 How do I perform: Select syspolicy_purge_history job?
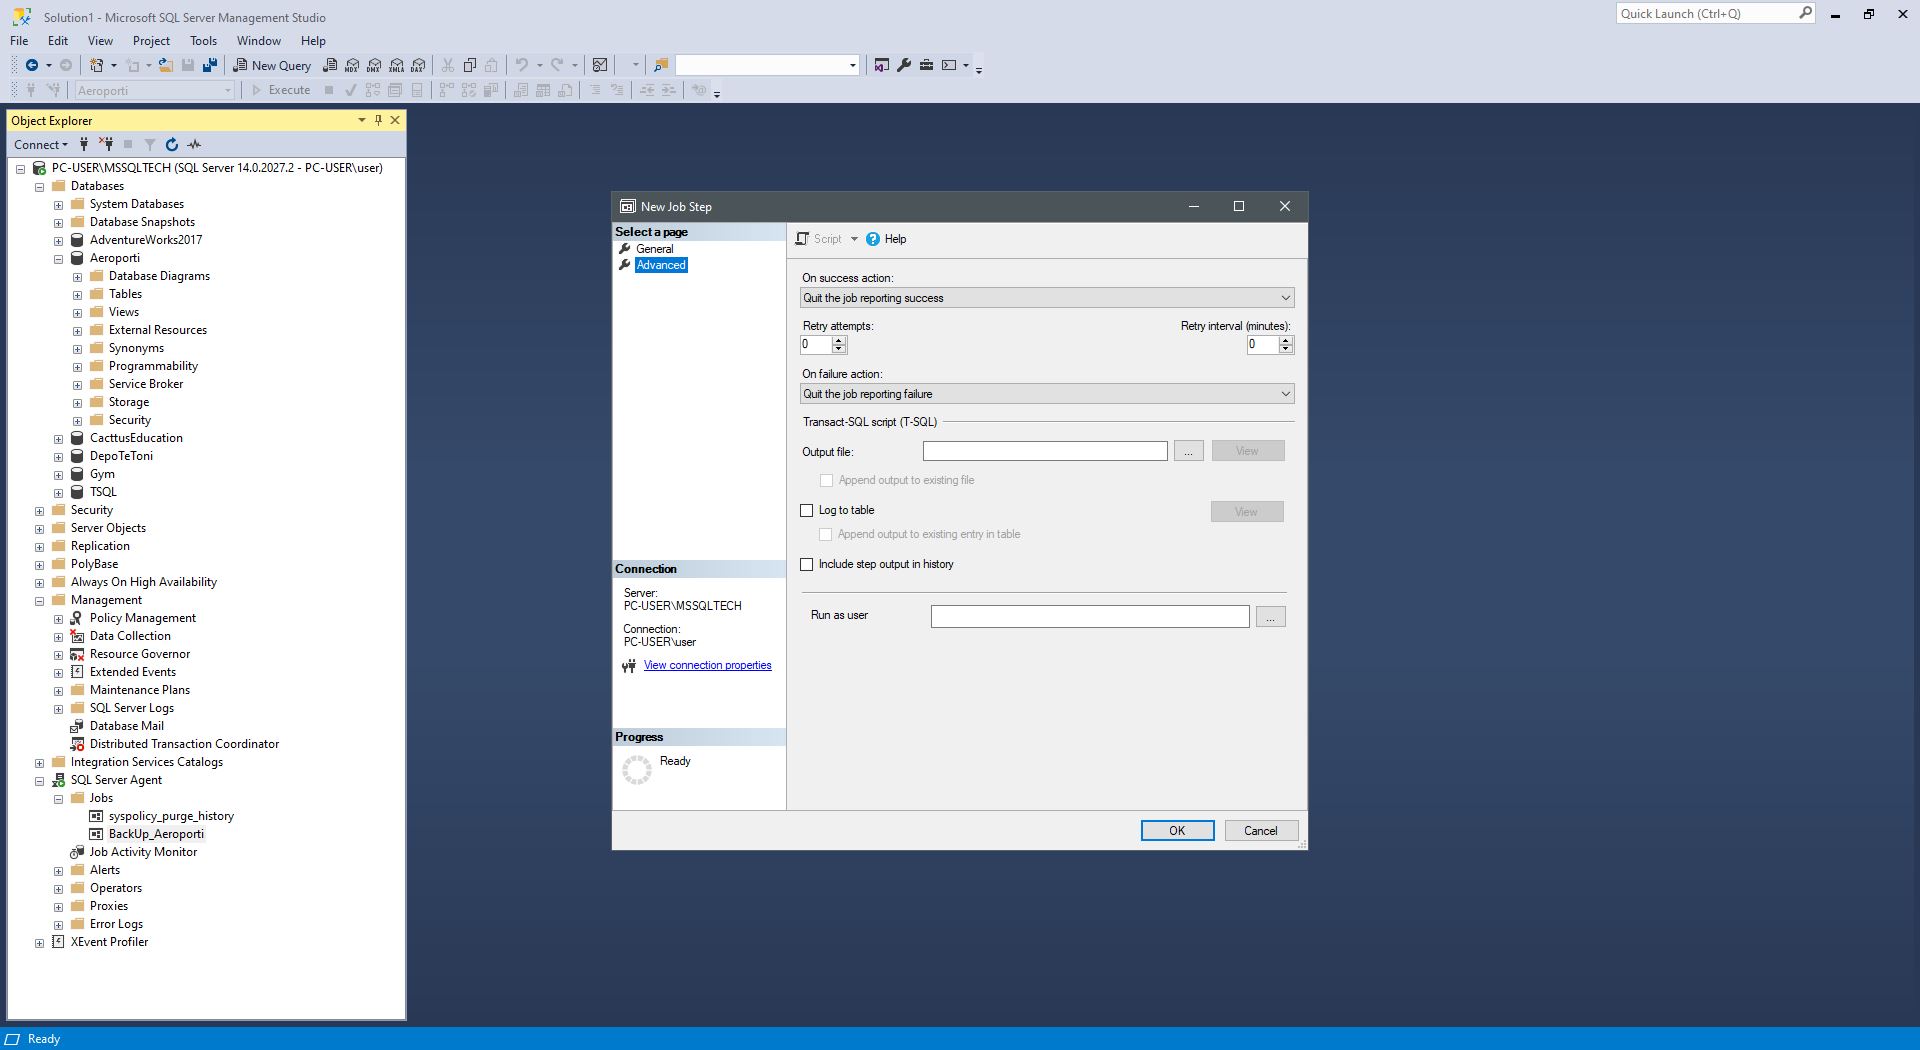point(171,816)
